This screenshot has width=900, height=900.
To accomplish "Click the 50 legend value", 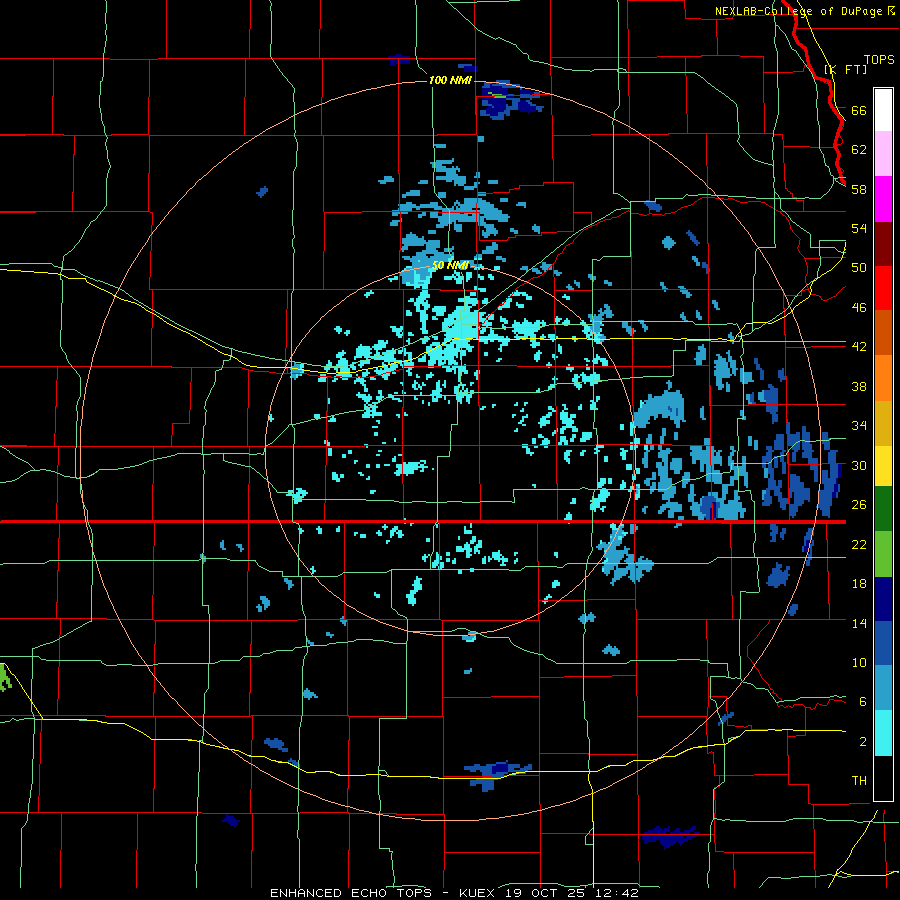I will (859, 268).
